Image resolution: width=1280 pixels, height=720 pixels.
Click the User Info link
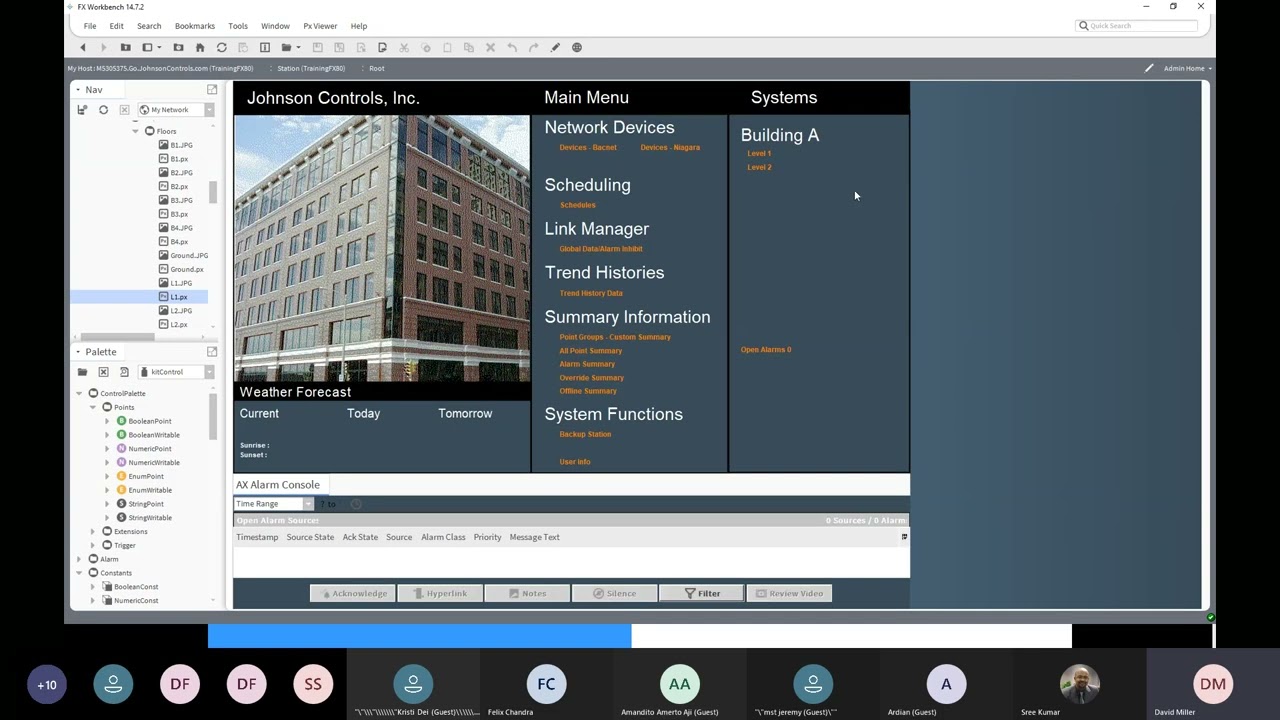tap(575, 462)
